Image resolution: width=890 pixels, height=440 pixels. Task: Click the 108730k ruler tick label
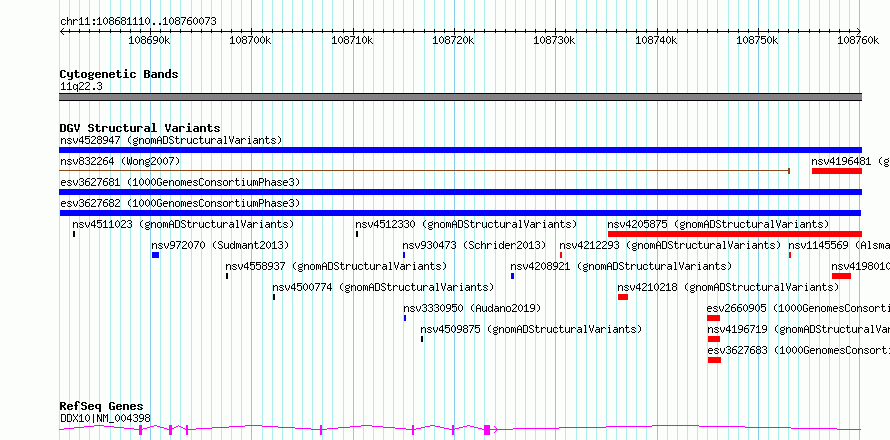coord(556,40)
